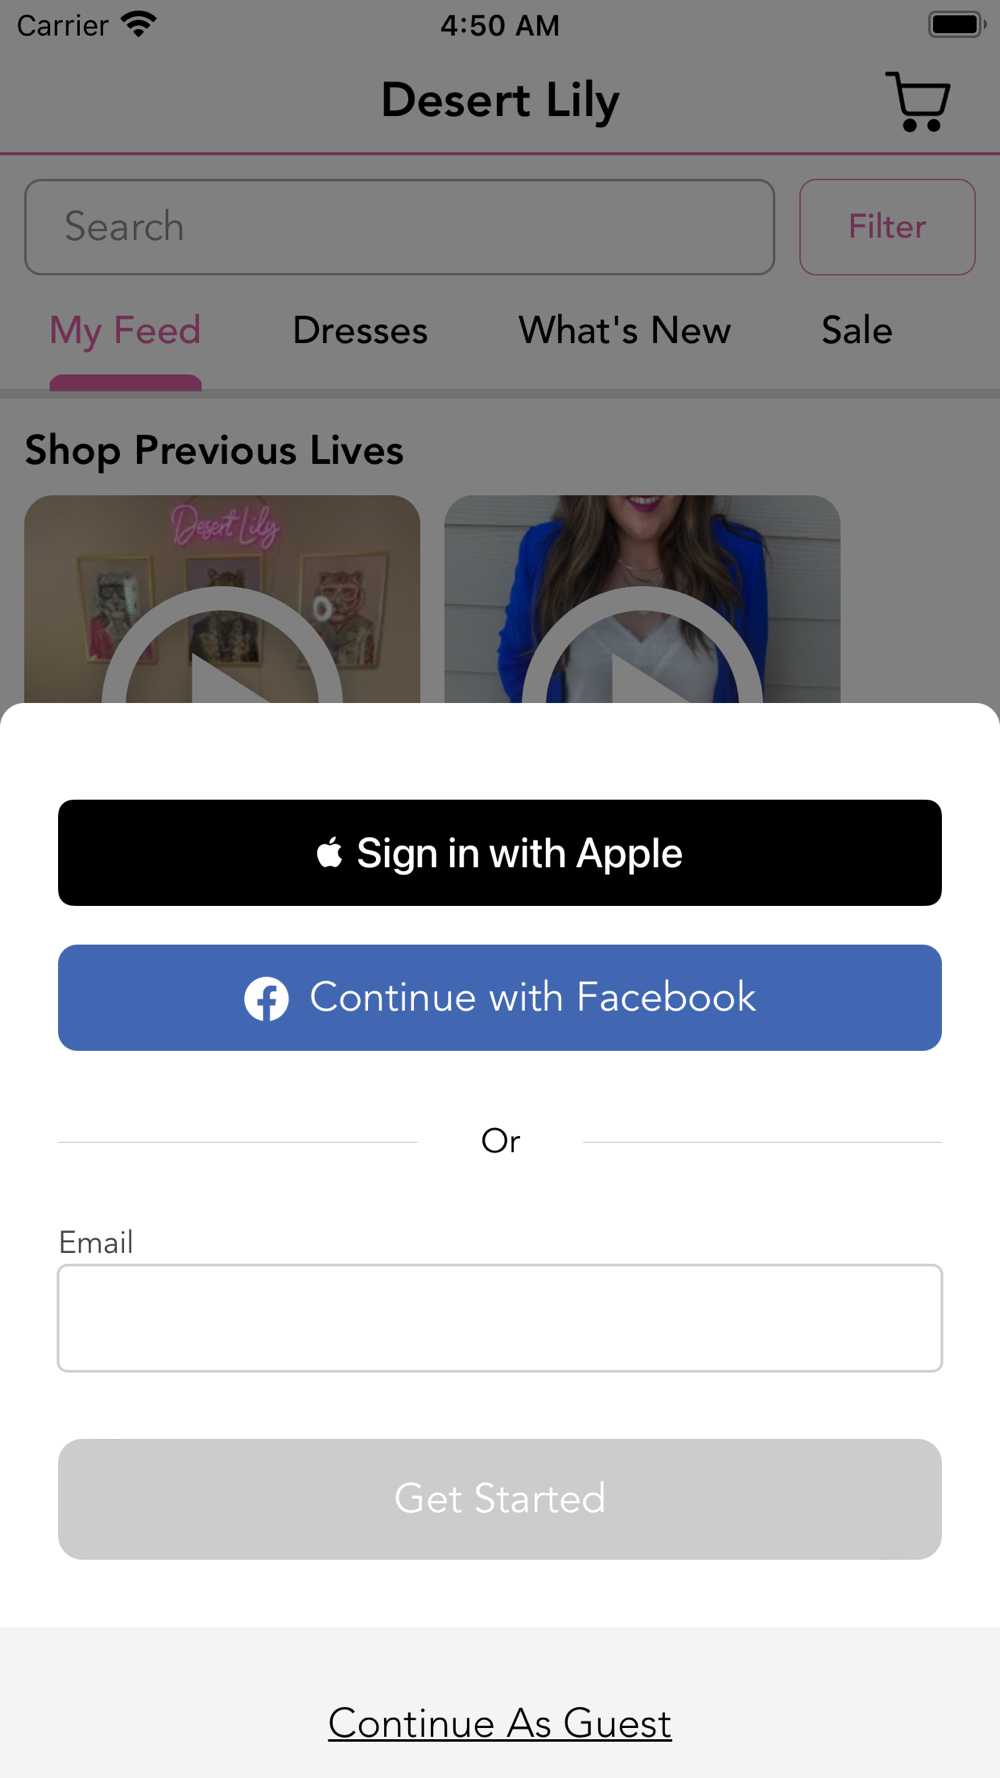Screen dimensions: 1000x1778
Task: Click Continue with Facebook button
Action: pos(500,998)
